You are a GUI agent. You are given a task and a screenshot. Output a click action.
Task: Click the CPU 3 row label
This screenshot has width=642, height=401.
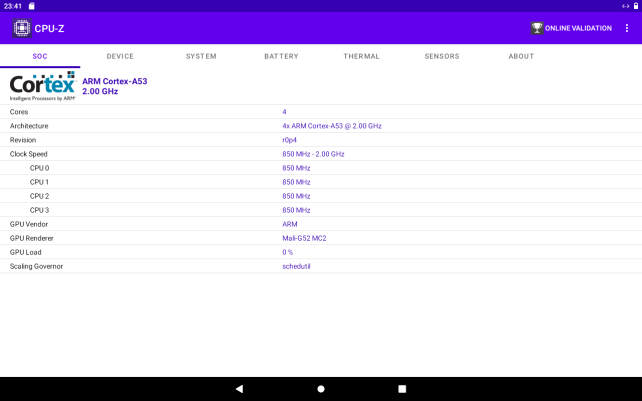[39, 210]
